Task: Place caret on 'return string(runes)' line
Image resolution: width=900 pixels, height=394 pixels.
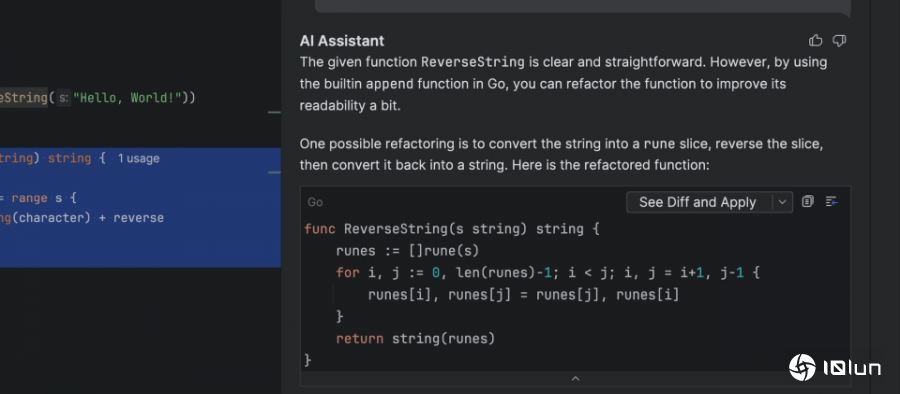Action: click(x=415, y=339)
